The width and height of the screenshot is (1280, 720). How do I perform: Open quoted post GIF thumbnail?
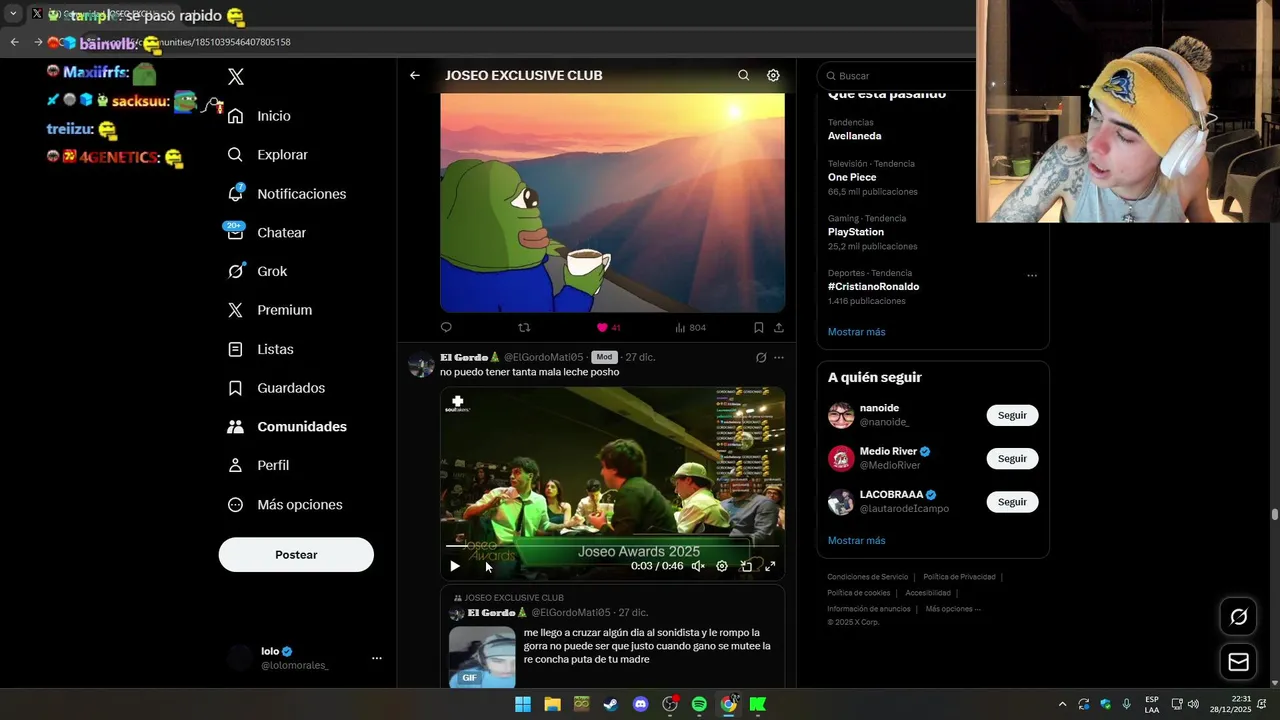[x=482, y=656]
